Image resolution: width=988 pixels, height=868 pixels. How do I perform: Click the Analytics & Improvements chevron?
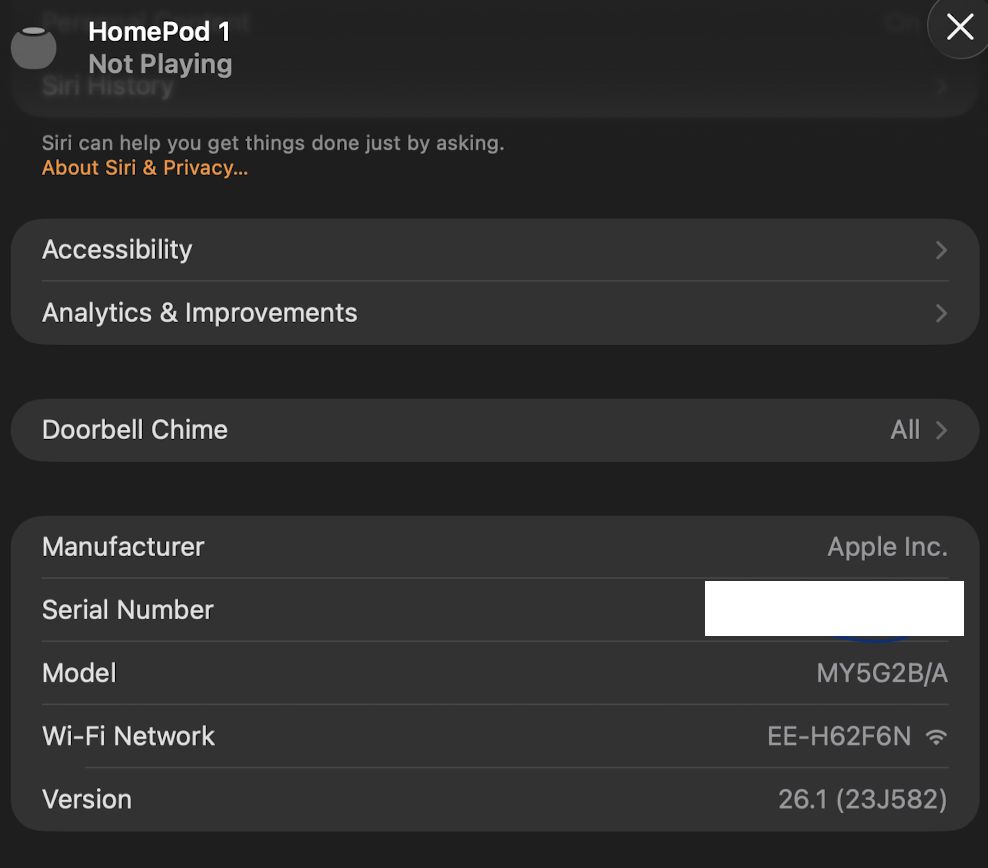940,313
